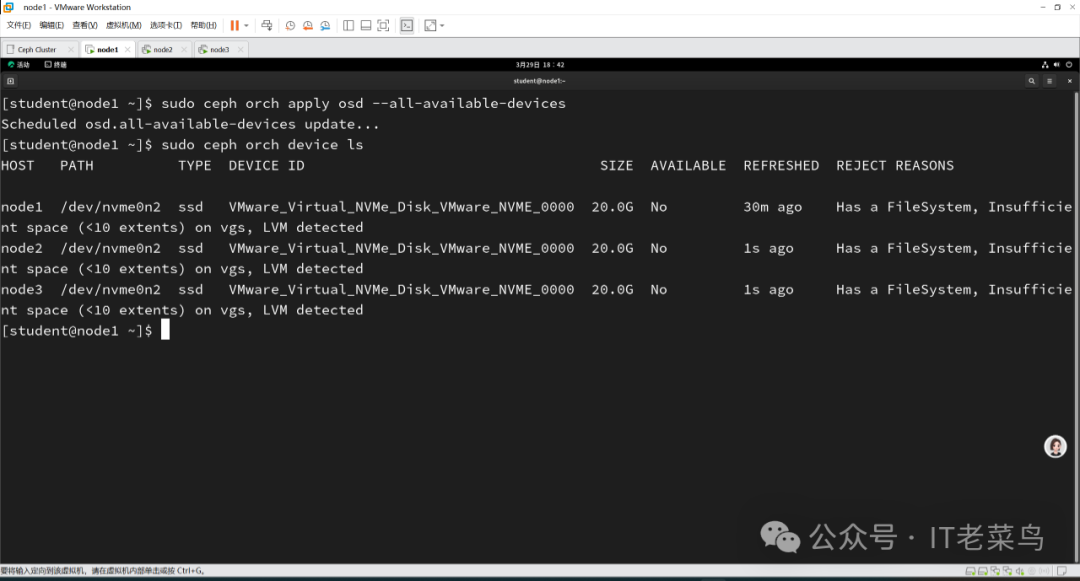Screen dimensions: 1080x581
Task: Click the terminal vertical scrollbar
Action: click(1077, 326)
